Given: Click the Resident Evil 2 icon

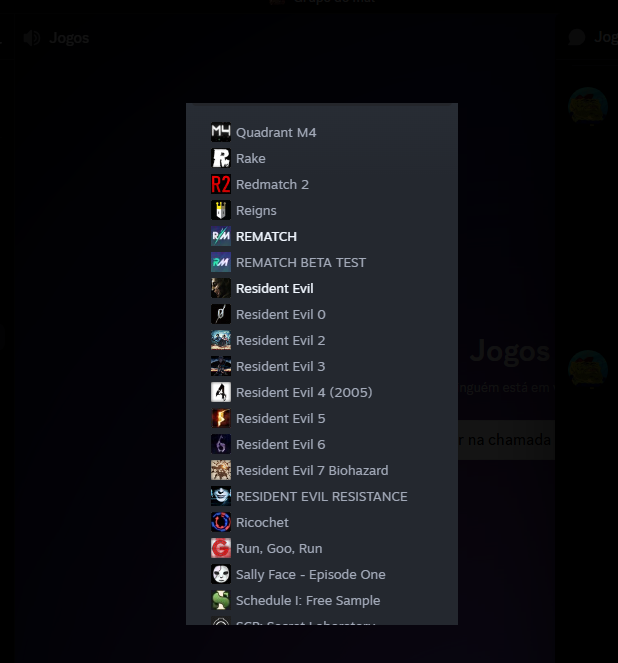Looking at the screenshot, I should pyautogui.click(x=221, y=340).
